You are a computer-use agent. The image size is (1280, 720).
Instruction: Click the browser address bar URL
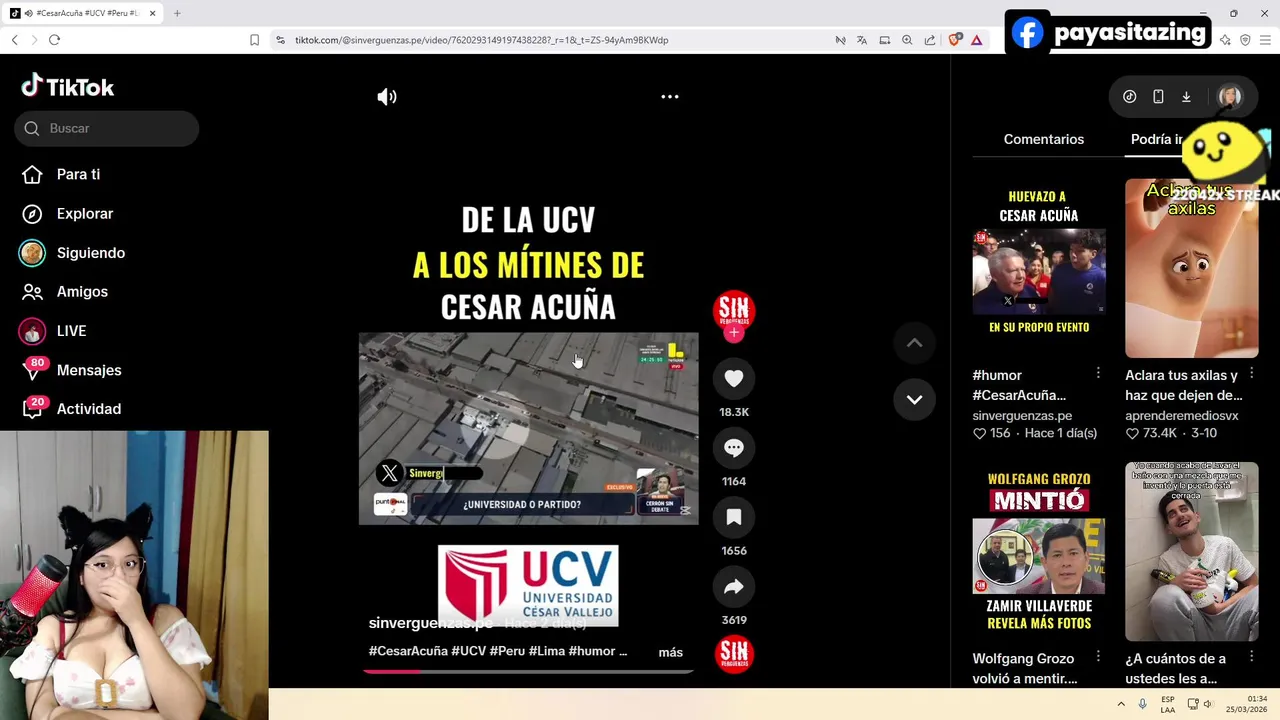(x=481, y=40)
